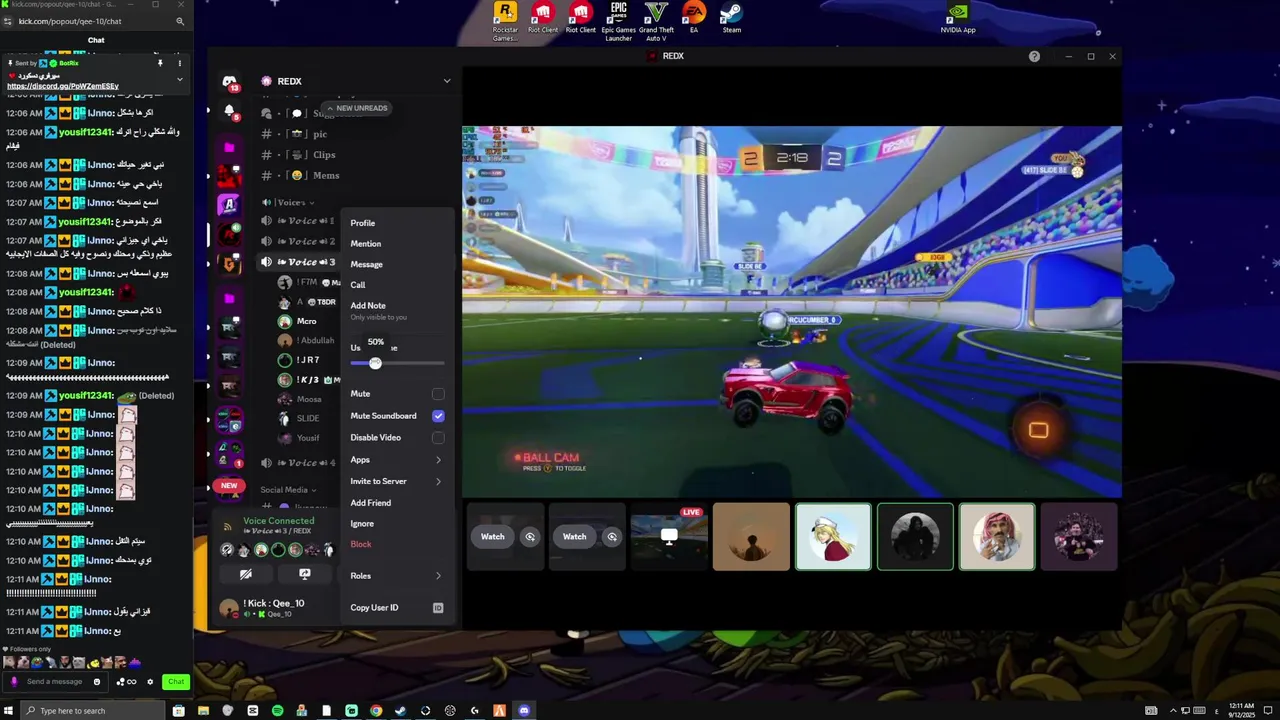The image size is (1280, 720).
Task: Open Grand Theft Auto V shortcut
Action: pos(656,22)
